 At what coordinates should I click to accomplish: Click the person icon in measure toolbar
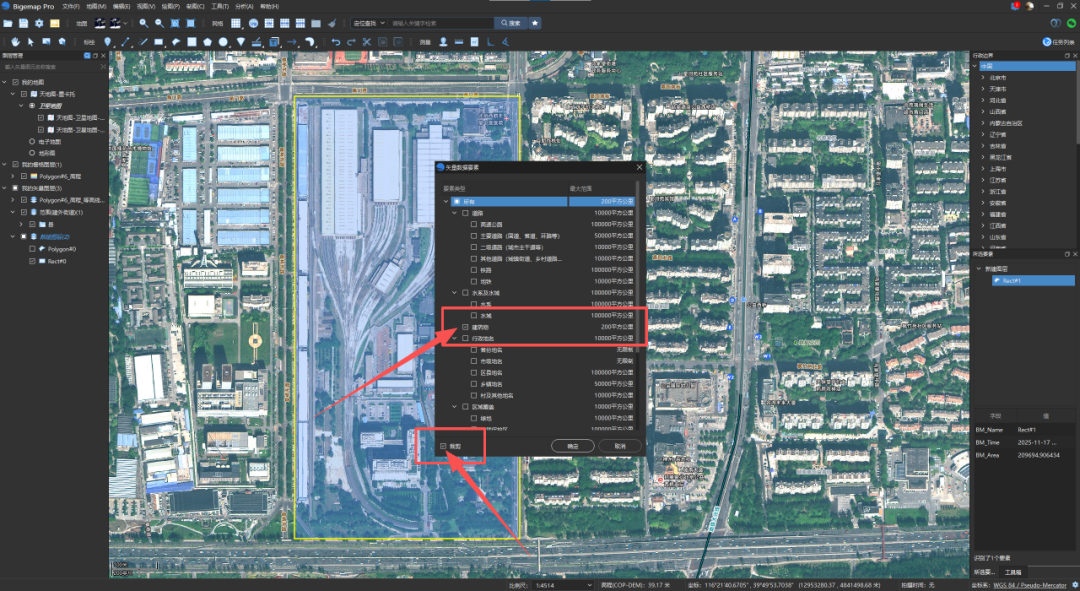tap(443, 42)
